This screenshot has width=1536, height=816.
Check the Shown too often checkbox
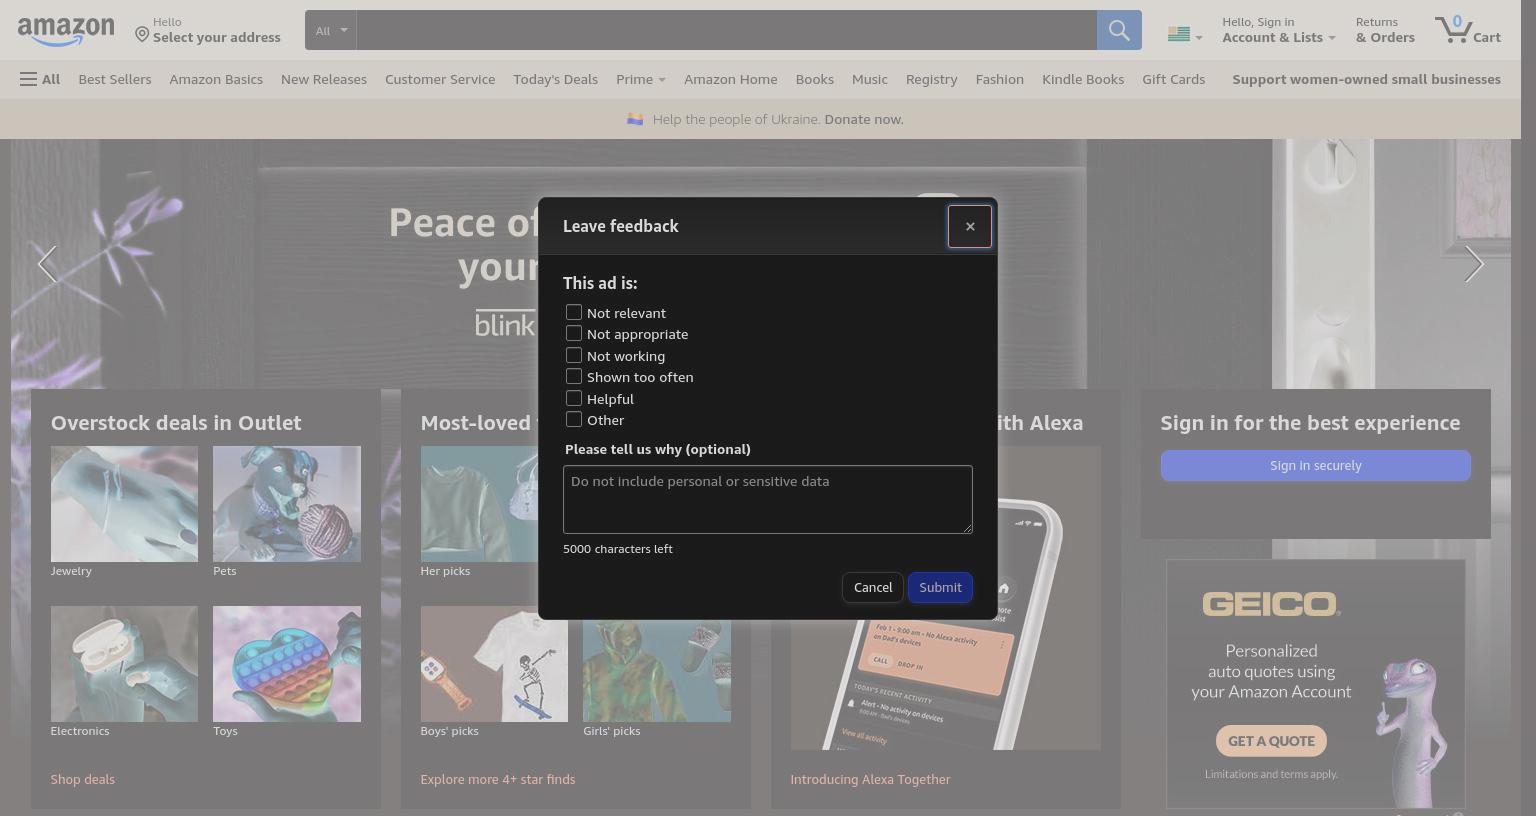574,376
